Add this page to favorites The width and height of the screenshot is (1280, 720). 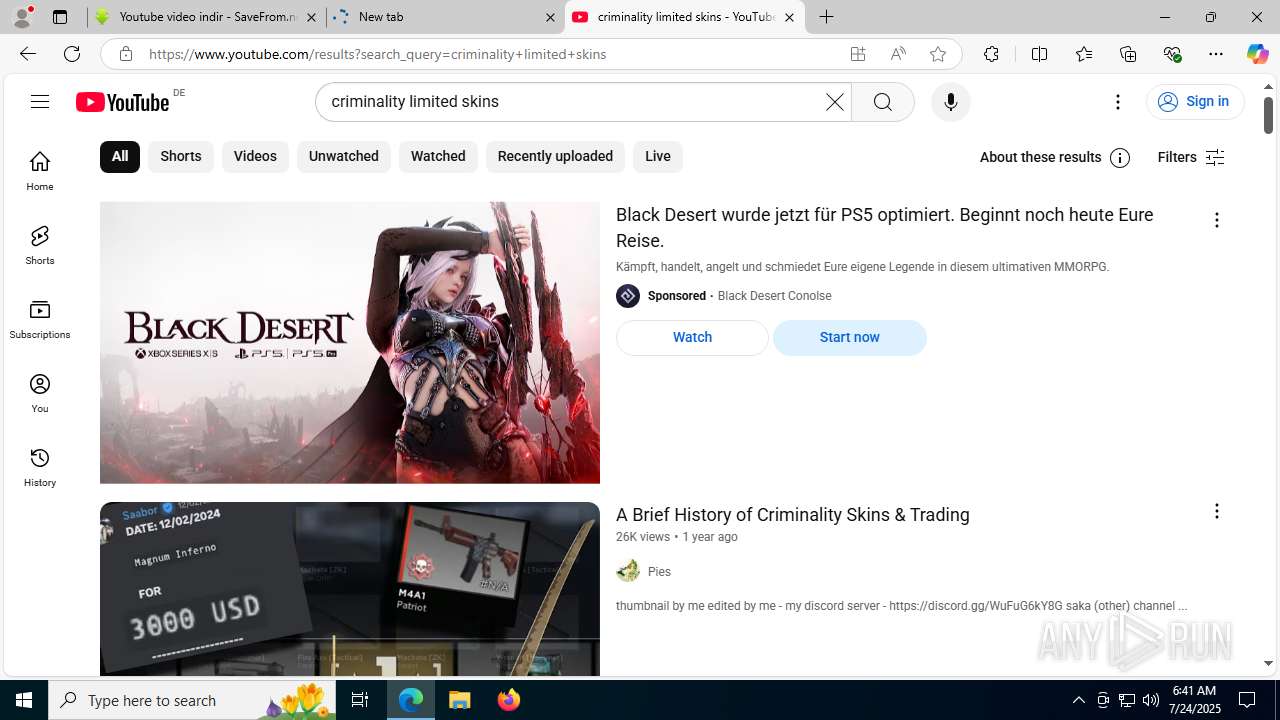coord(938,54)
